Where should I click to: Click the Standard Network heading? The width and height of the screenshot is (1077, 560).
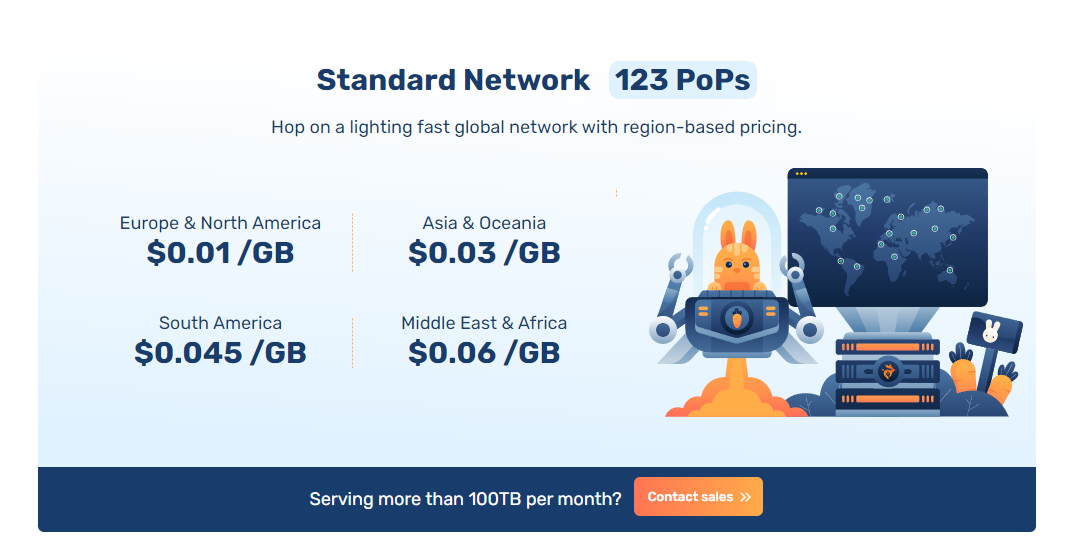click(x=453, y=80)
